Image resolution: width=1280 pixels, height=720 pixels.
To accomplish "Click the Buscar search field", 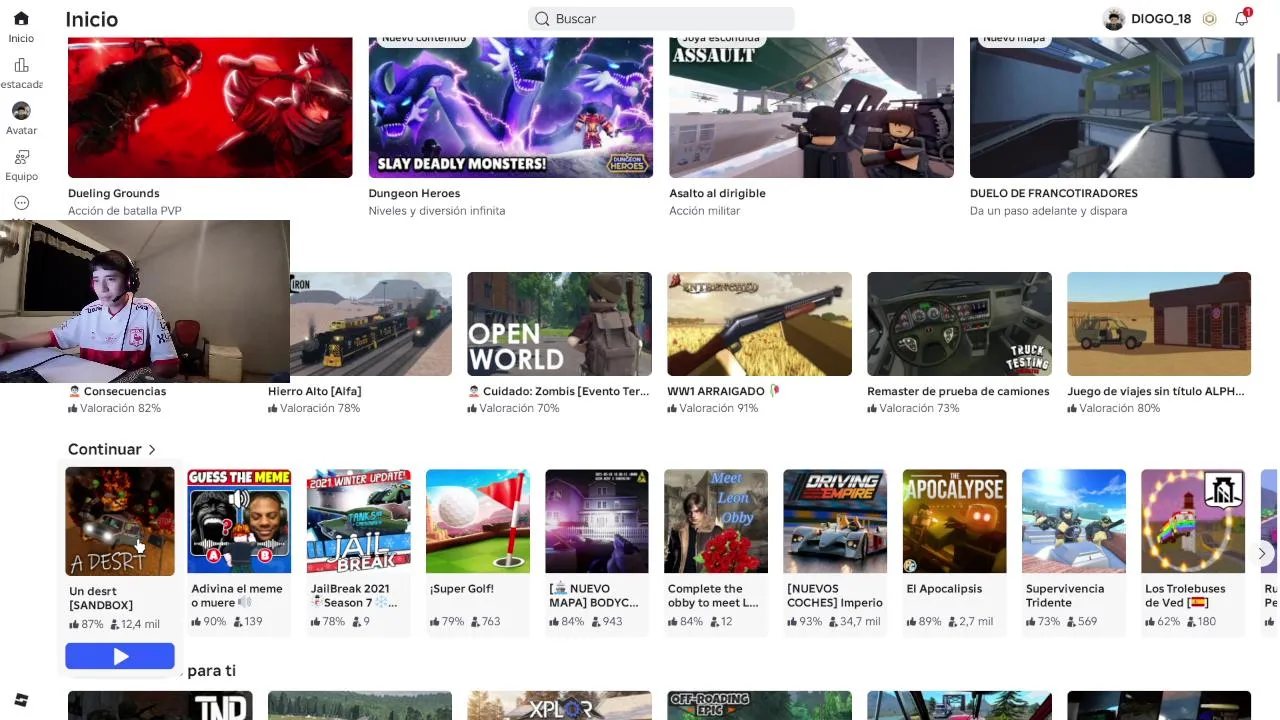I will [661, 19].
